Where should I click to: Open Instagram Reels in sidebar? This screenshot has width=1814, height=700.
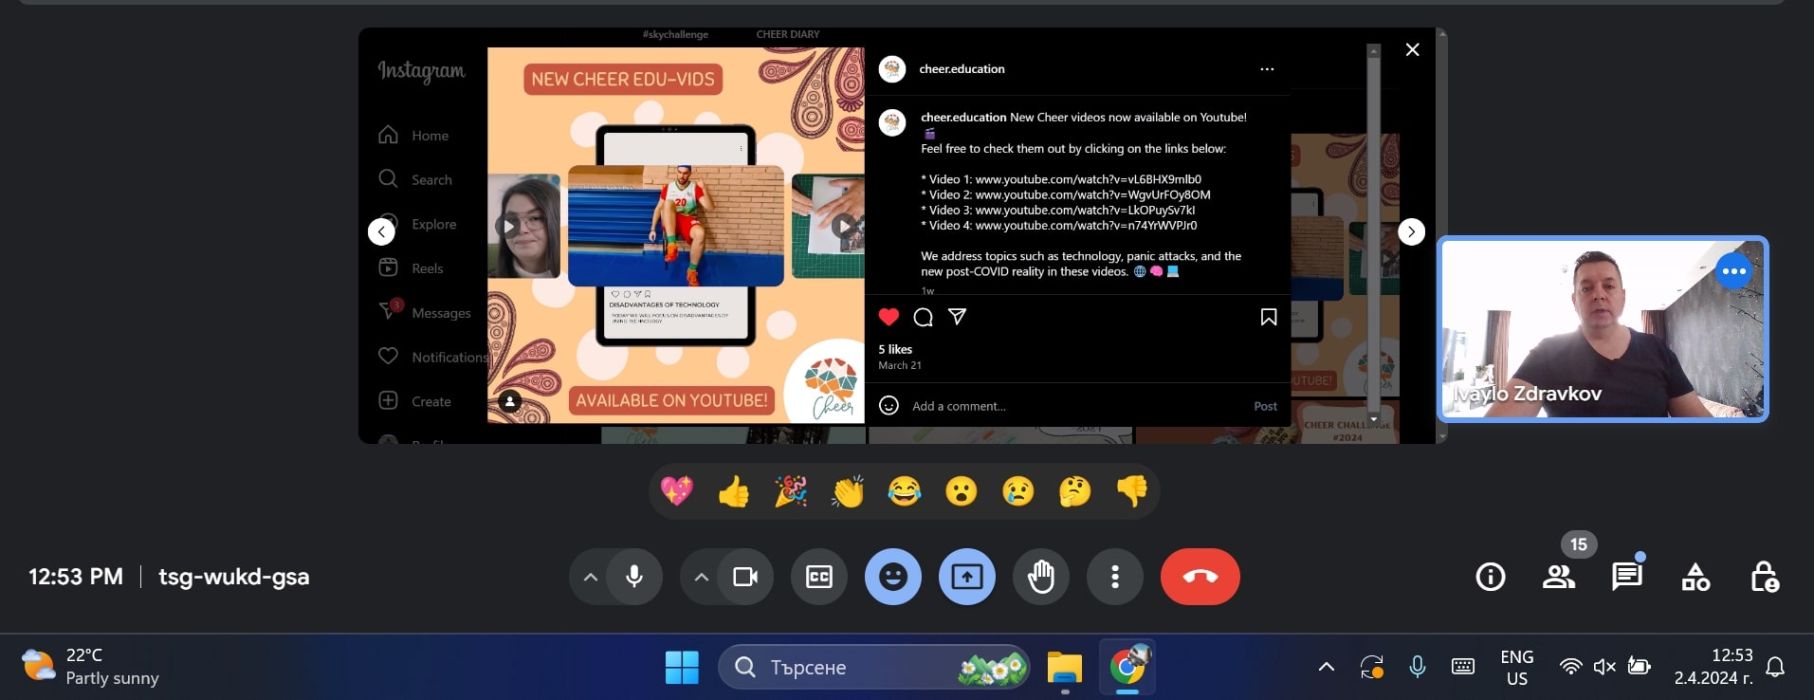(411, 268)
